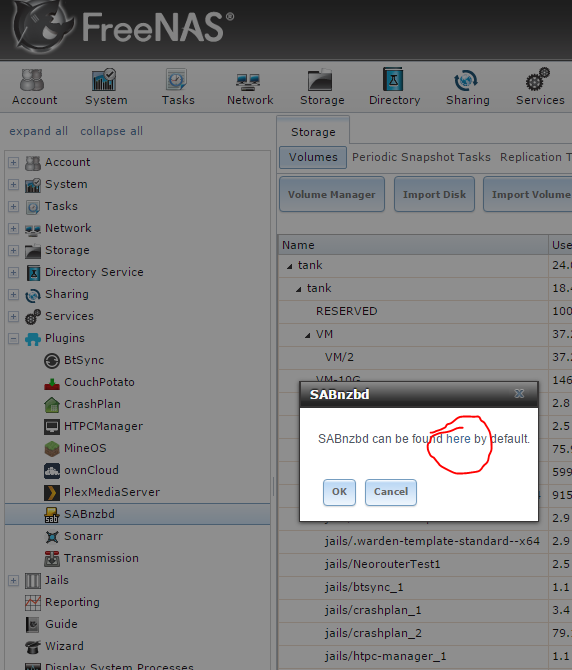Select the jails/crashplan_2 row
The height and width of the screenshot is (670, 572).
pyautogui.click(x=413, y=634)
